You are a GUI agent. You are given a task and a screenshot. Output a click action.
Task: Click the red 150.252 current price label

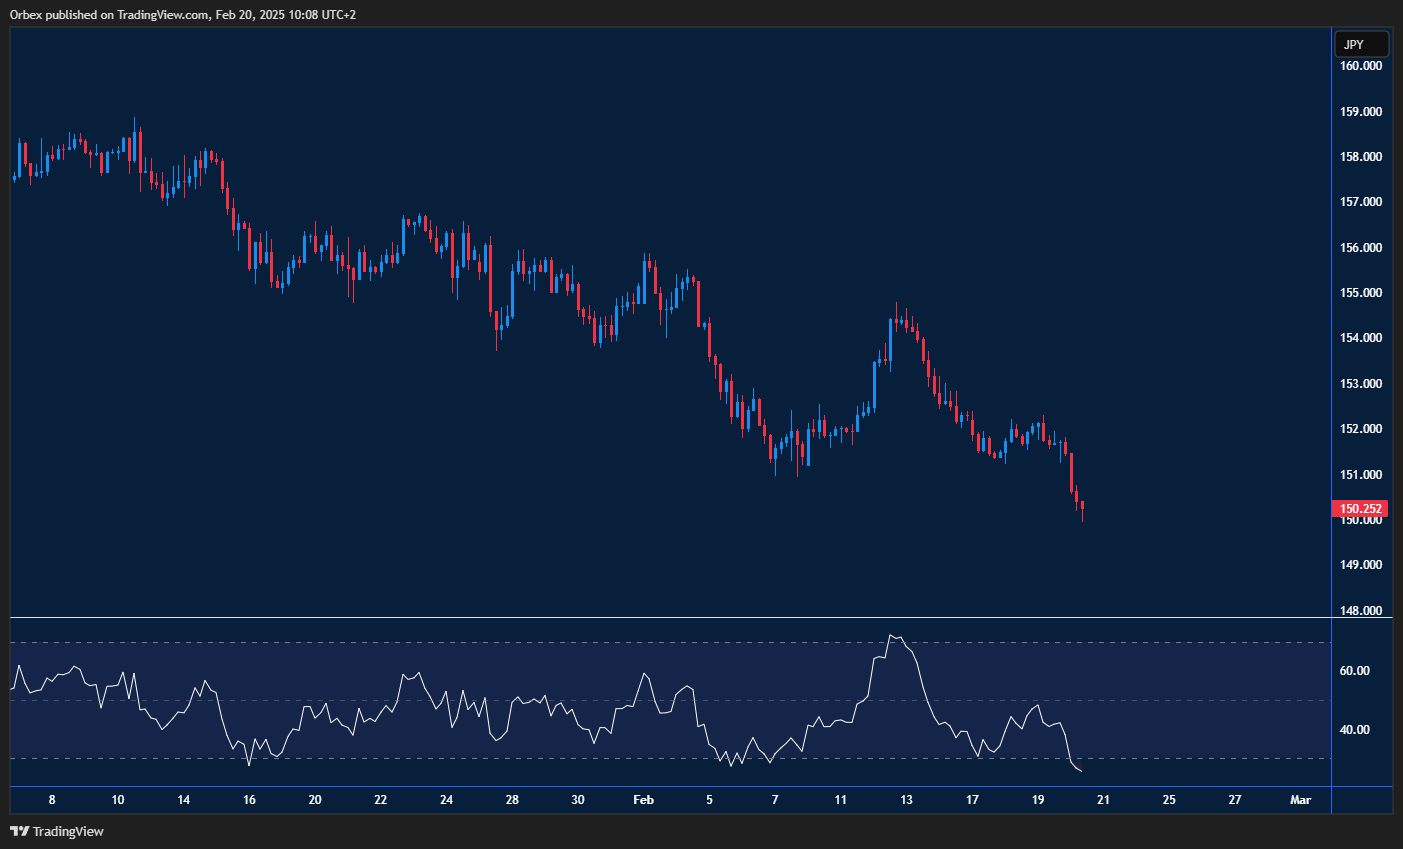(1360, 508)
